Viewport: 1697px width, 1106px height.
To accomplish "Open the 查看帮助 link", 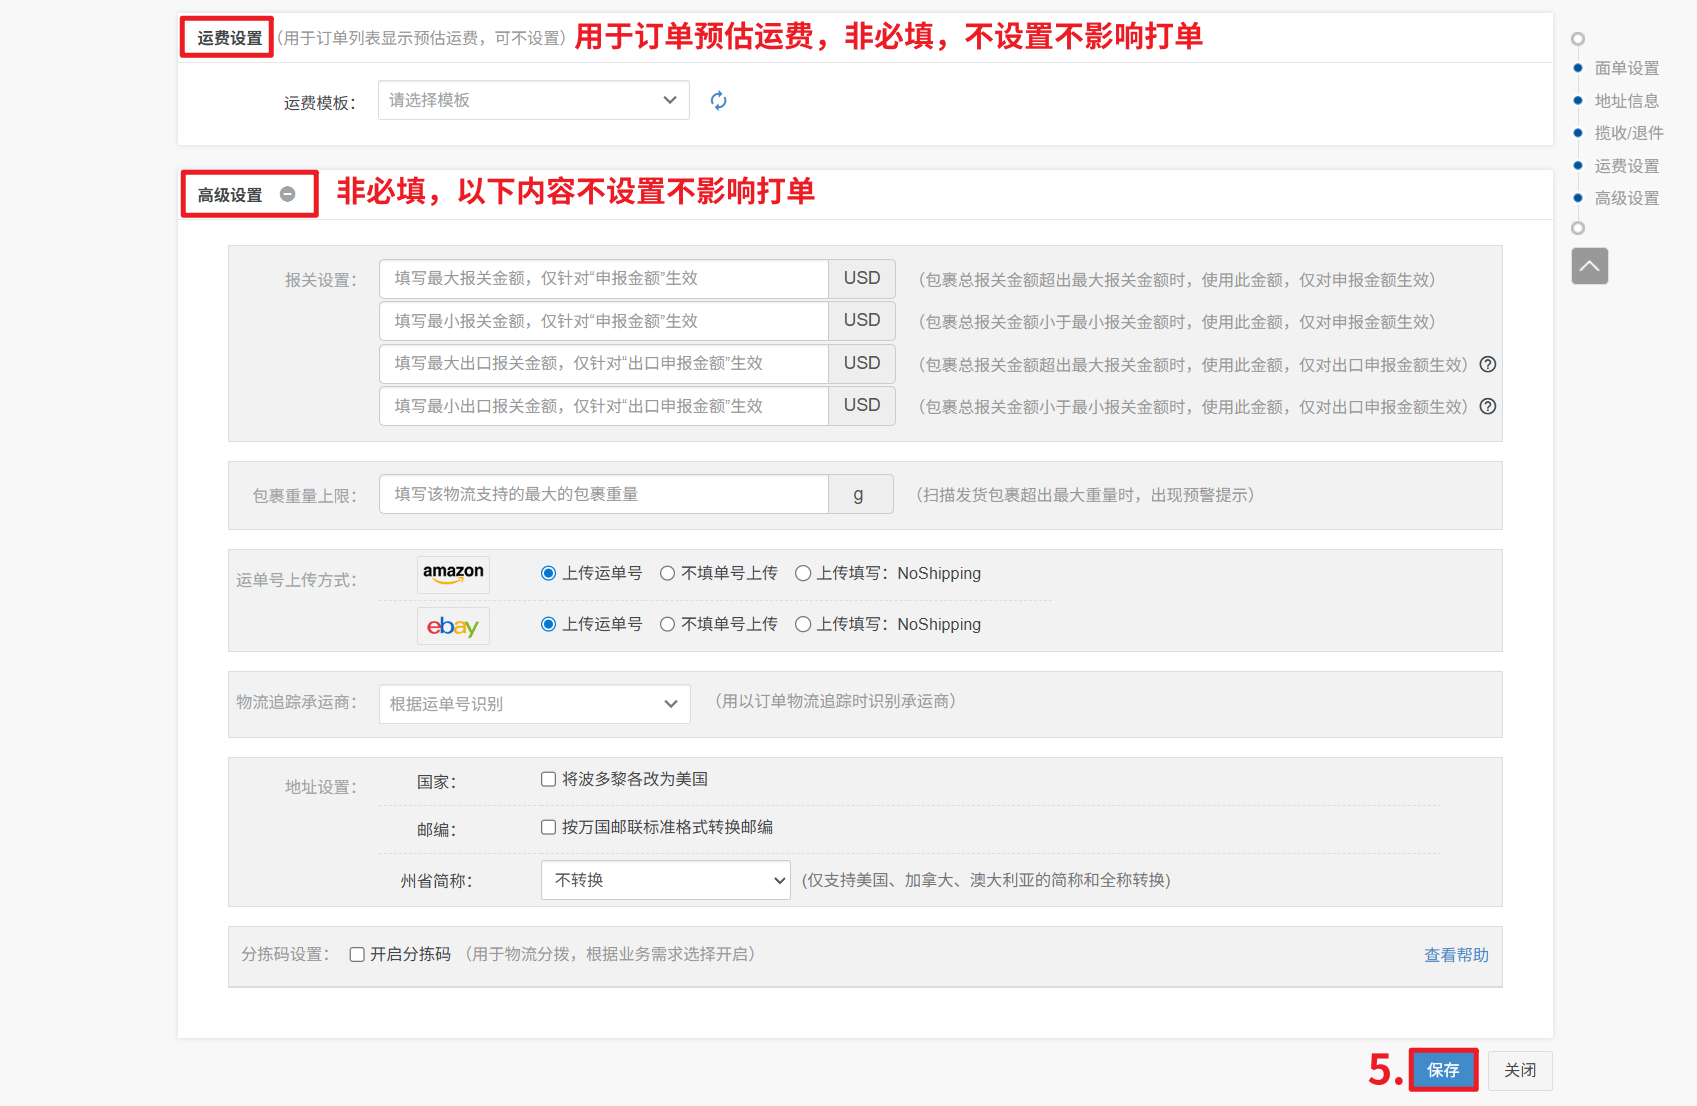I will tap(1456, 955).
